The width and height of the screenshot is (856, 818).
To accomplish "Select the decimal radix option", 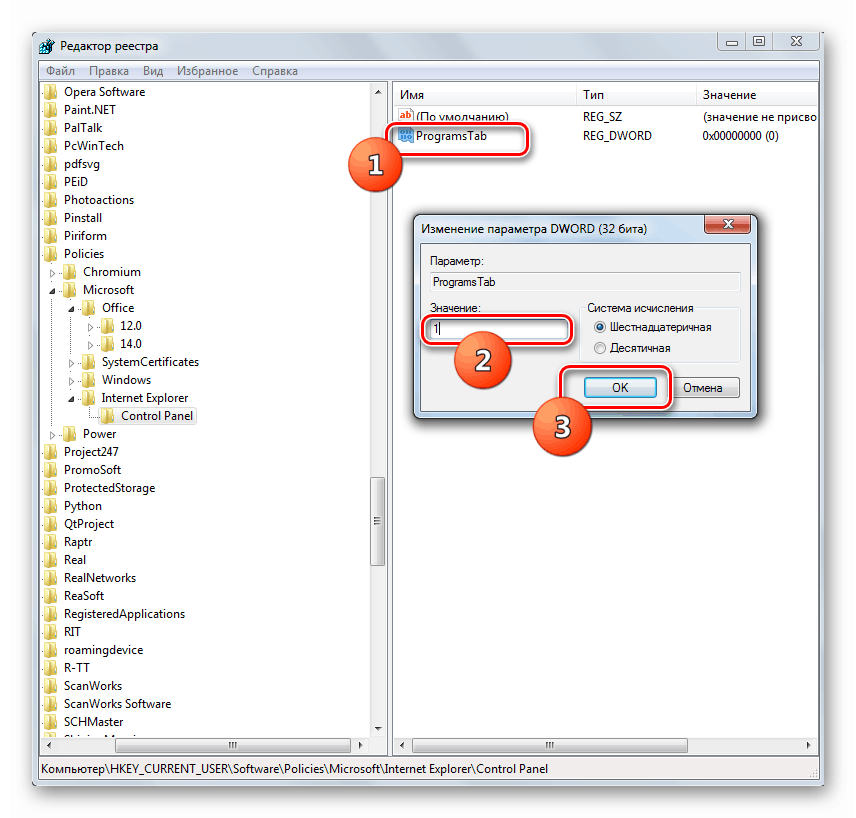I will point(600,348).
